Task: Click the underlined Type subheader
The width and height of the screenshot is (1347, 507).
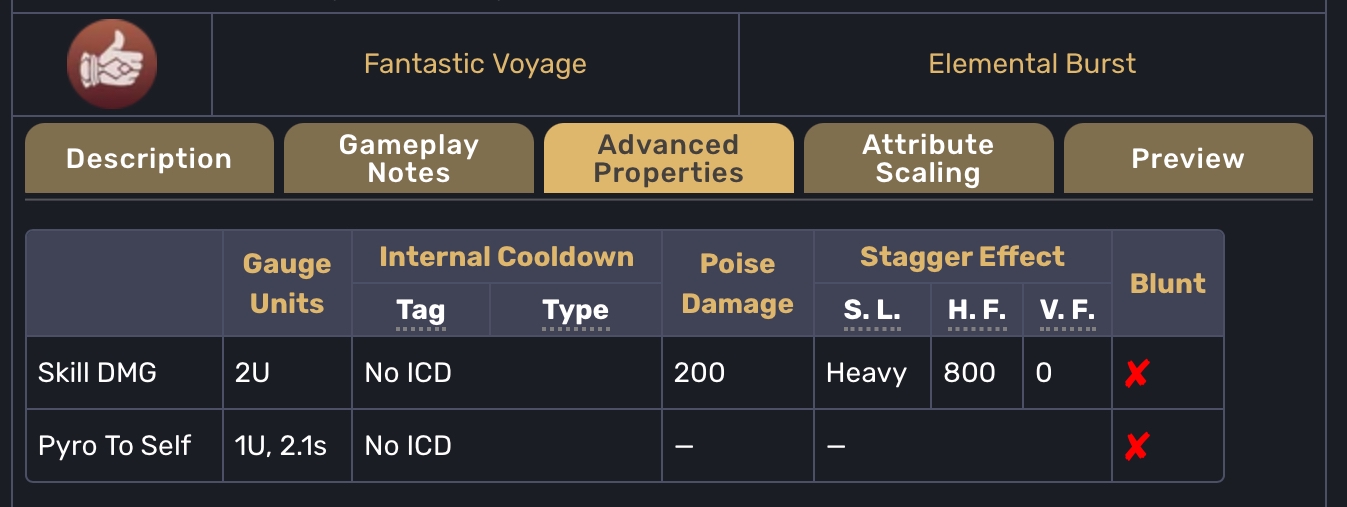Action: [x=576, y=311]
